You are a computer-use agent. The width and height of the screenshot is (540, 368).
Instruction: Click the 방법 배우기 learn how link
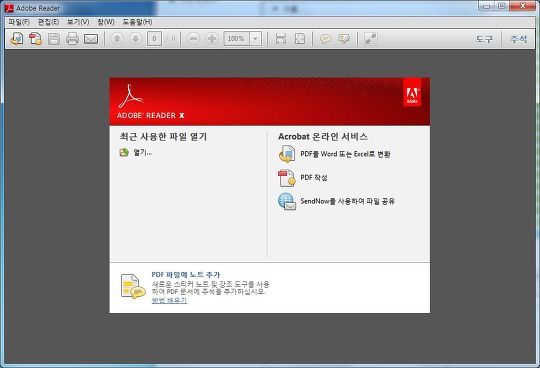click(169, 300)
